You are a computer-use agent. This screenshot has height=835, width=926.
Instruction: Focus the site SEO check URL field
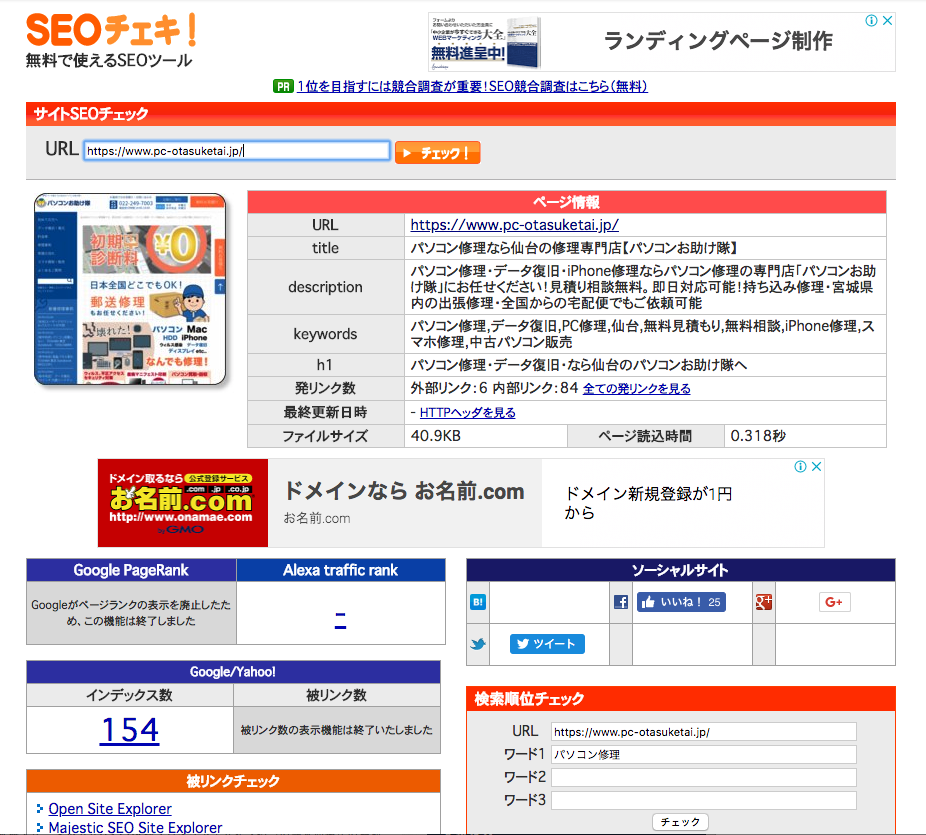(237, 151)
